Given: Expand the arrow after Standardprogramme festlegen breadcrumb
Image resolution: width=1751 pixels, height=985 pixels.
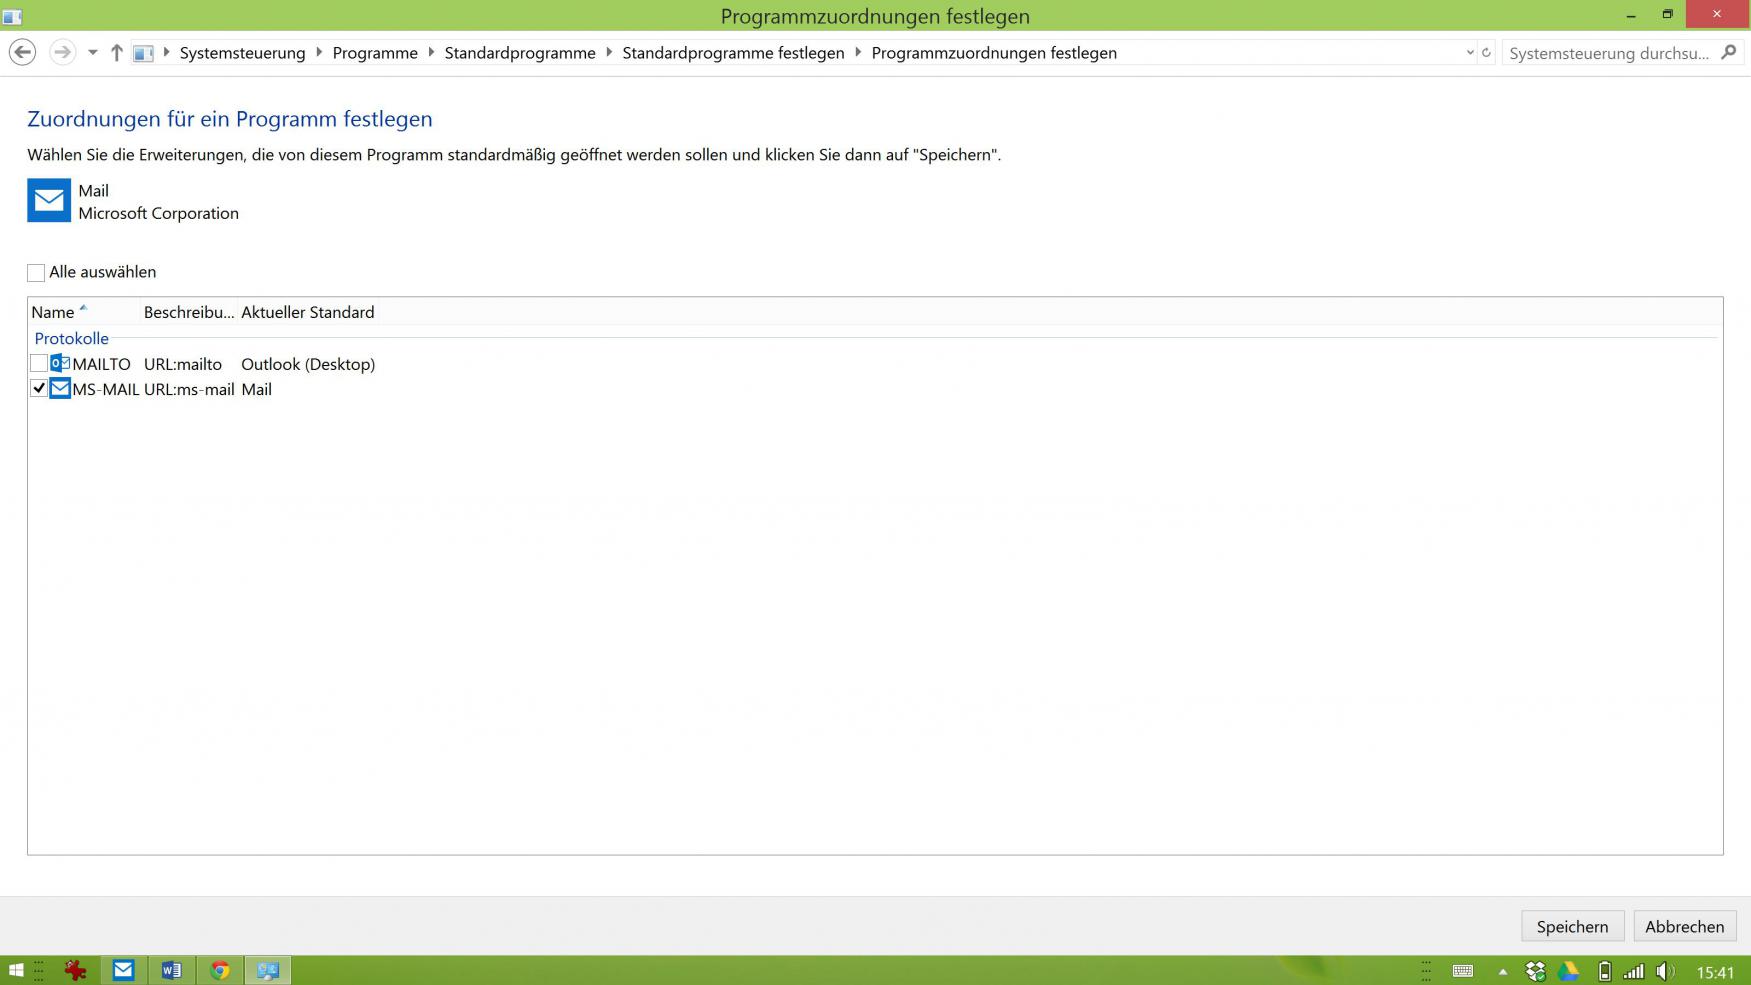Looking at the screenshot, I should (x=858, y=52).
